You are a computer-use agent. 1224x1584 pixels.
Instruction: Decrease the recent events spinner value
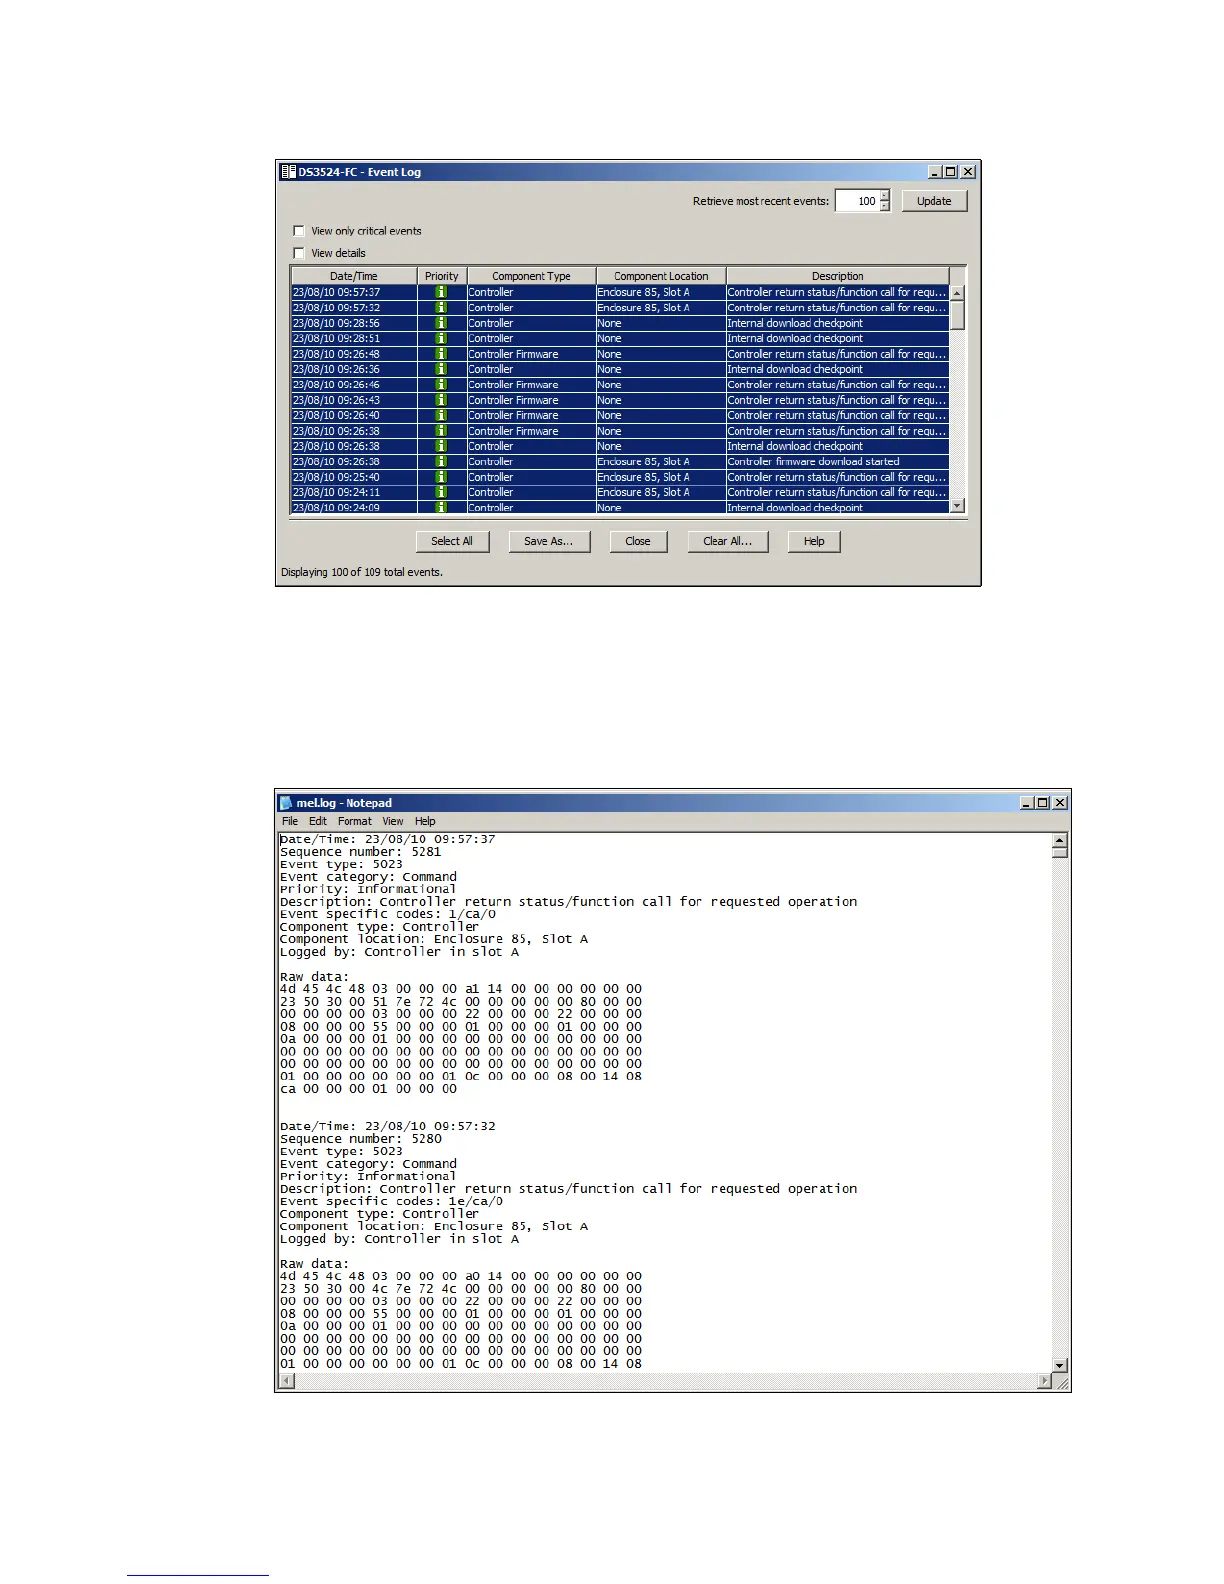(884, 206)
